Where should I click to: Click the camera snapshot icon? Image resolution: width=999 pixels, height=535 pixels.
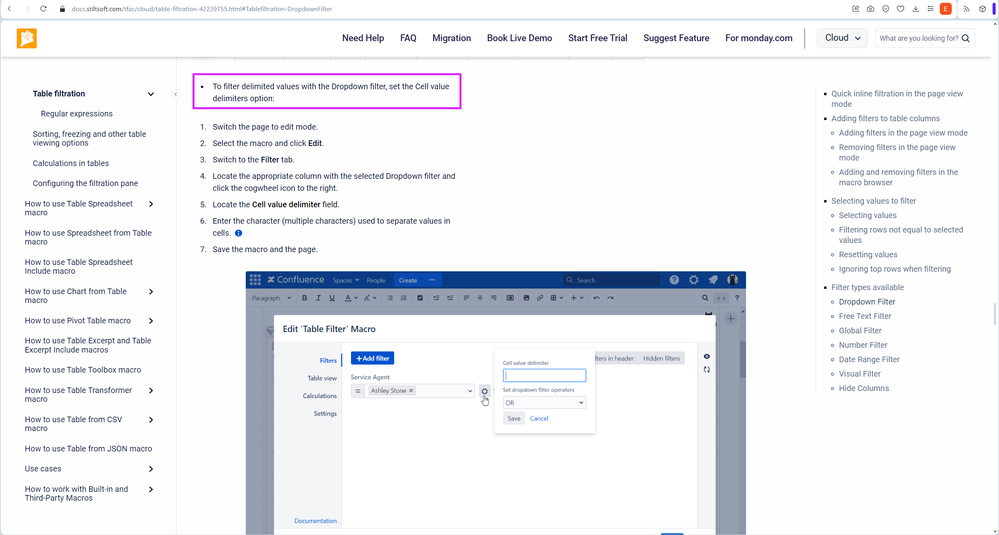point(871,9)
